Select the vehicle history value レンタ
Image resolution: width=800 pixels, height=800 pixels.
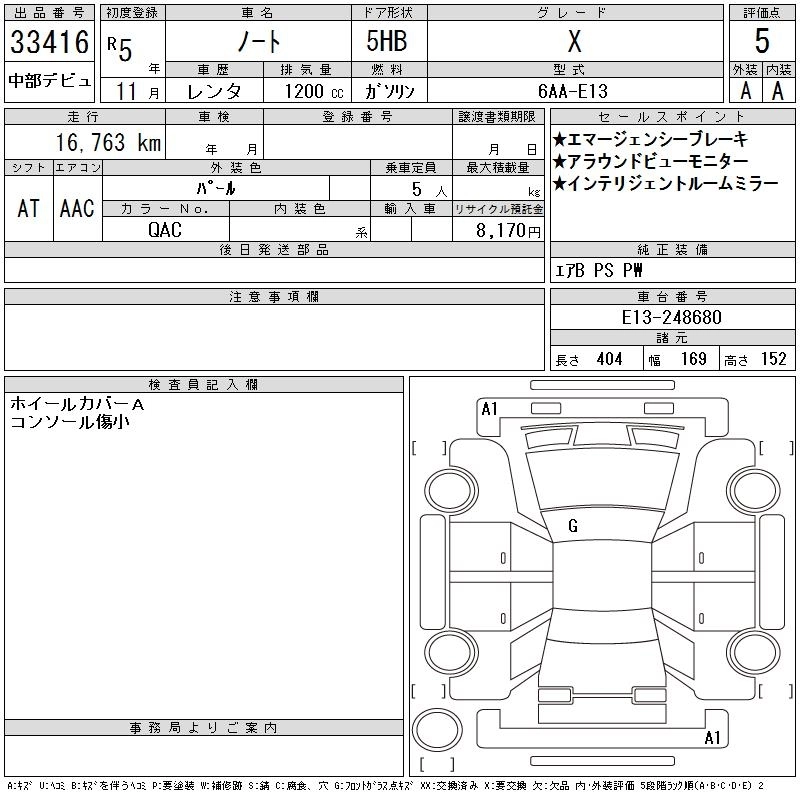214,91
